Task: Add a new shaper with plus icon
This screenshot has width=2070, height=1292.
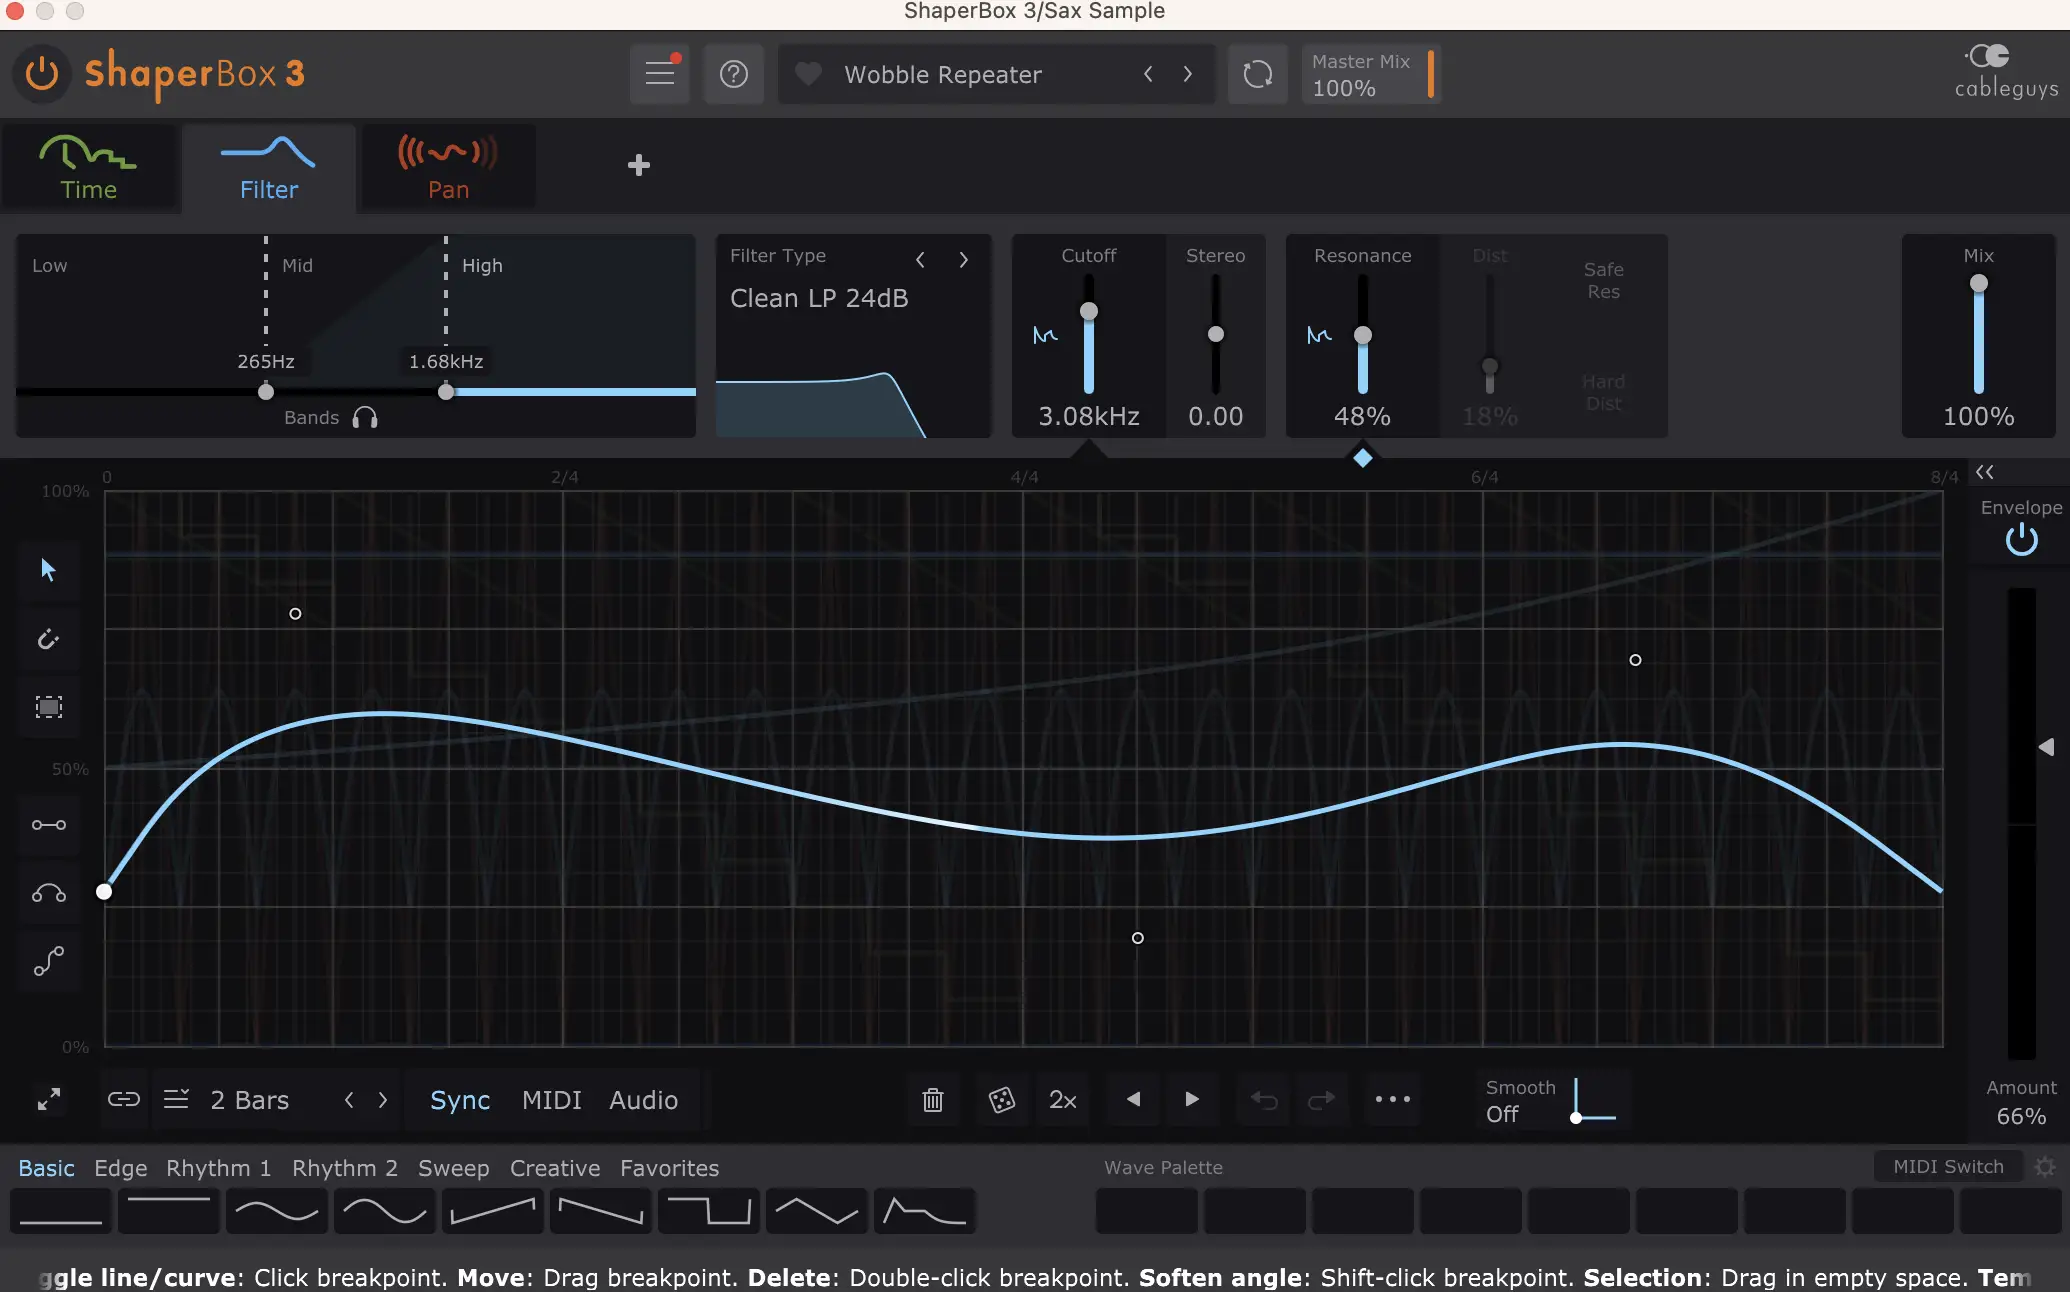Action: coord(638,165)
